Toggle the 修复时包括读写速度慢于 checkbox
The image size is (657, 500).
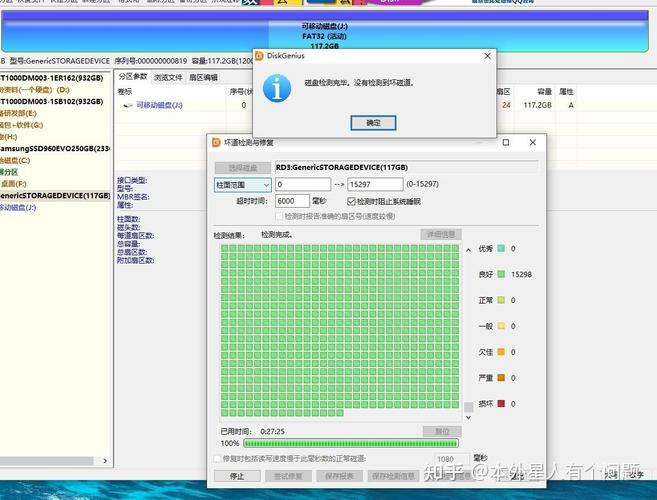(x=217, y=459)
